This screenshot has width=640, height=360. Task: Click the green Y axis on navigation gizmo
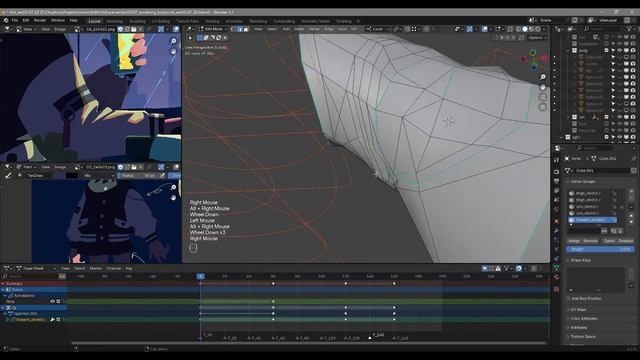(x=533, y=53)
